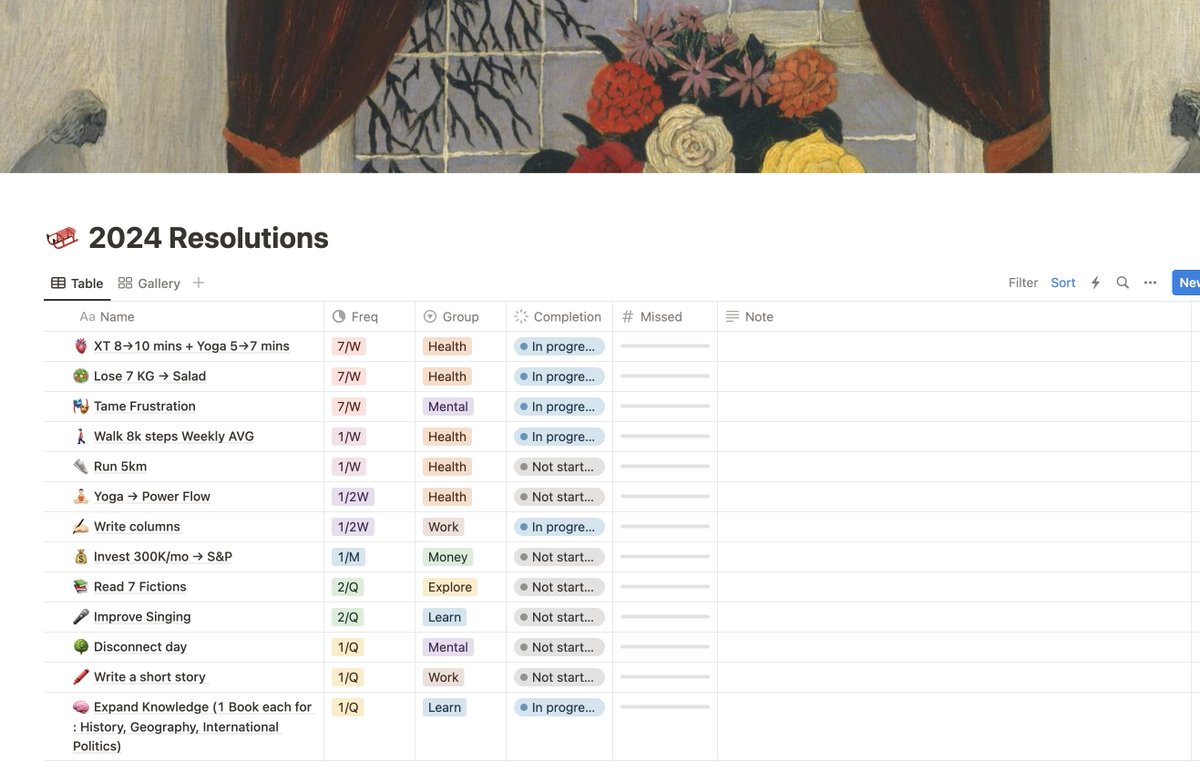Add a new view with the plus icon
Screen dimensions: 1200x762
coord(198,283)
